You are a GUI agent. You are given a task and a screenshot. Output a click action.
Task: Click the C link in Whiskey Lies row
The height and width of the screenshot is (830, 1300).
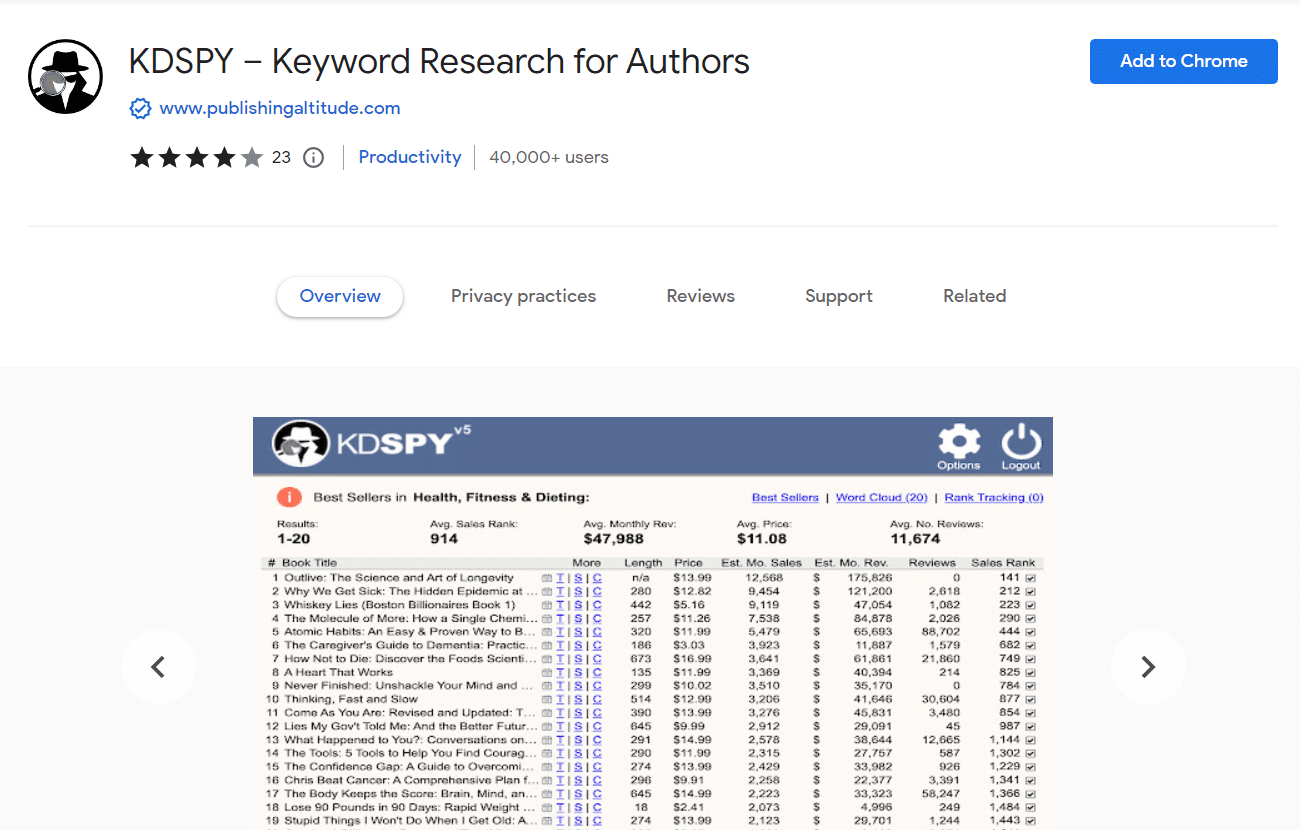point(597,605)
